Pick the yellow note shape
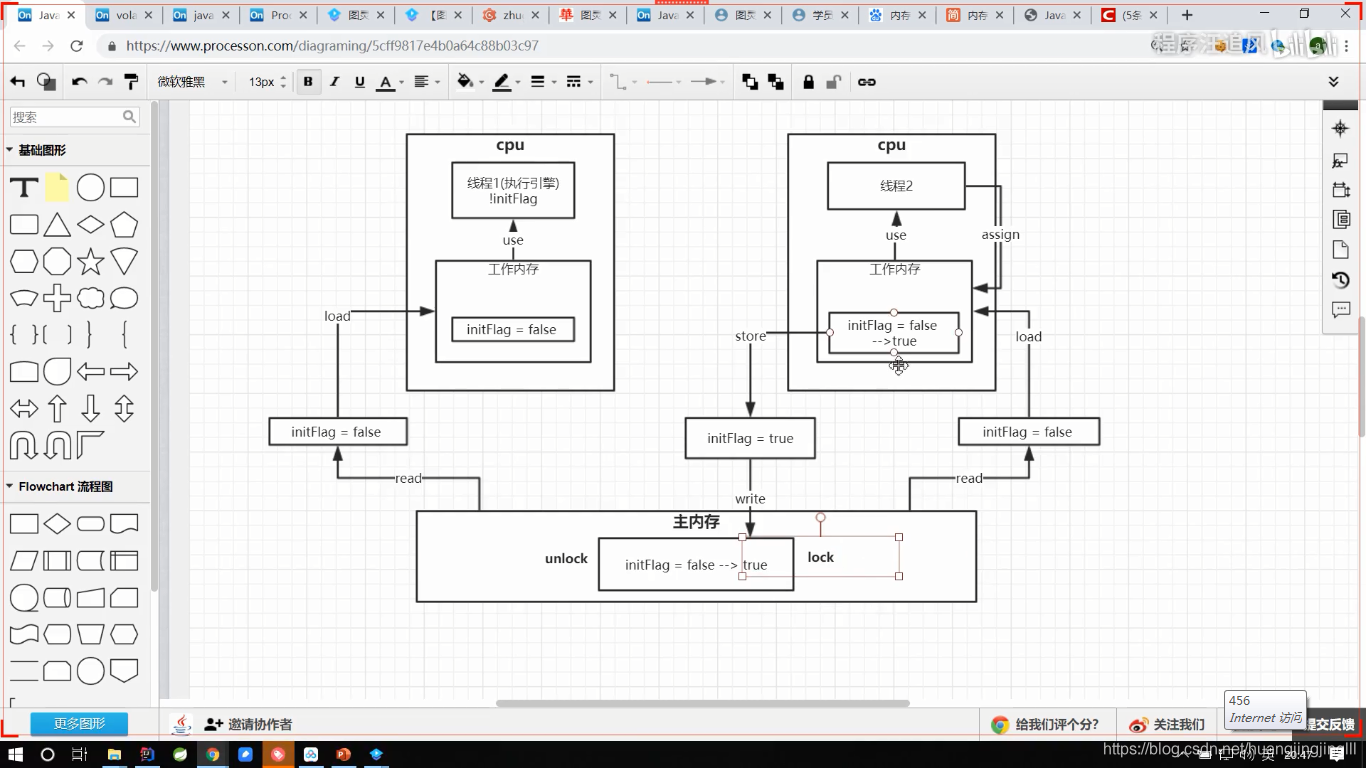The image size is (1366, 768). (x=57, y=187)
